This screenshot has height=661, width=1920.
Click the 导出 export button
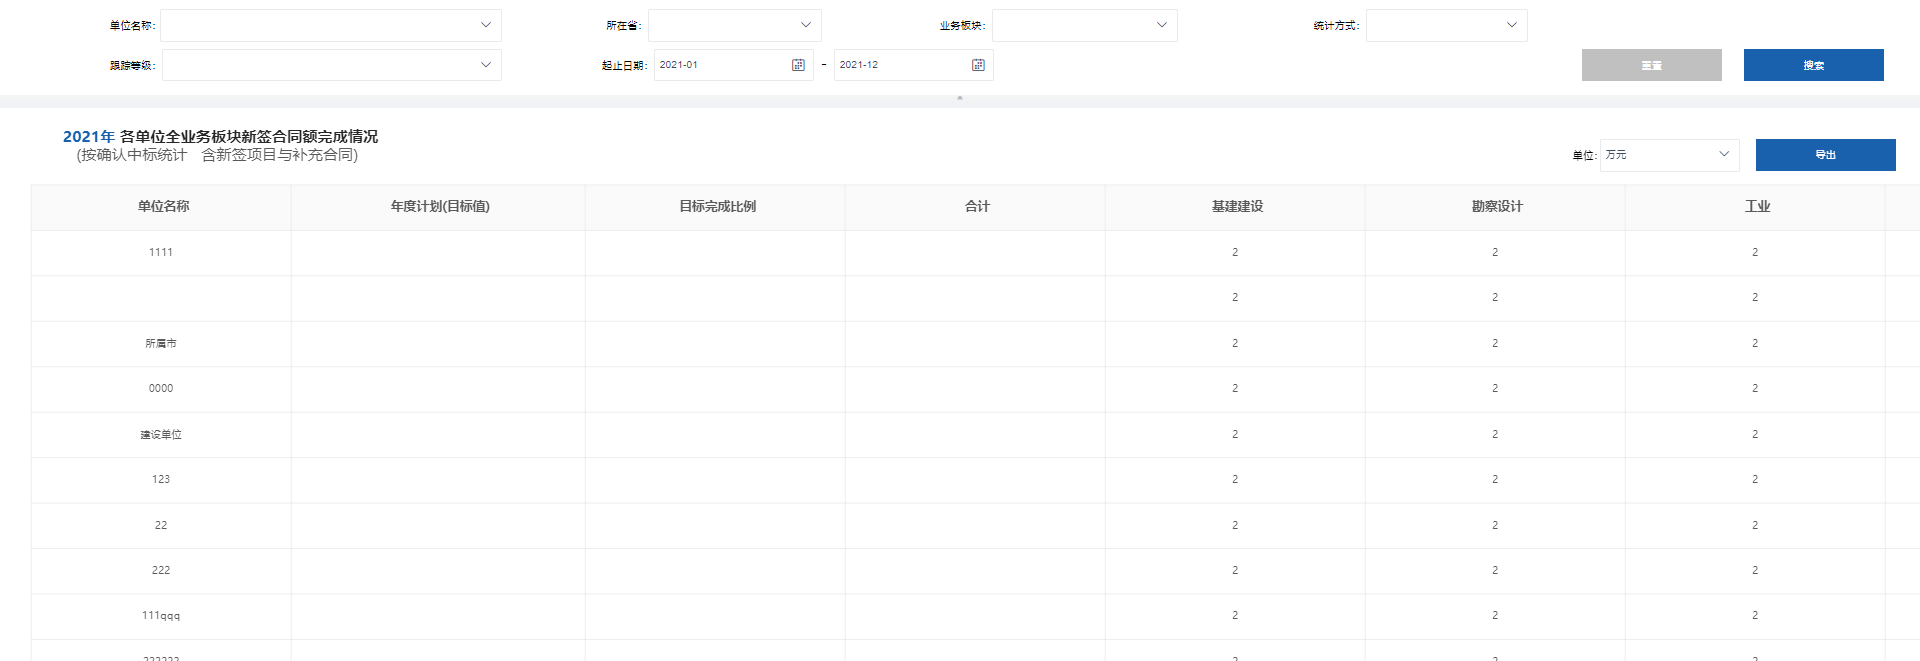click(1826, 155)
